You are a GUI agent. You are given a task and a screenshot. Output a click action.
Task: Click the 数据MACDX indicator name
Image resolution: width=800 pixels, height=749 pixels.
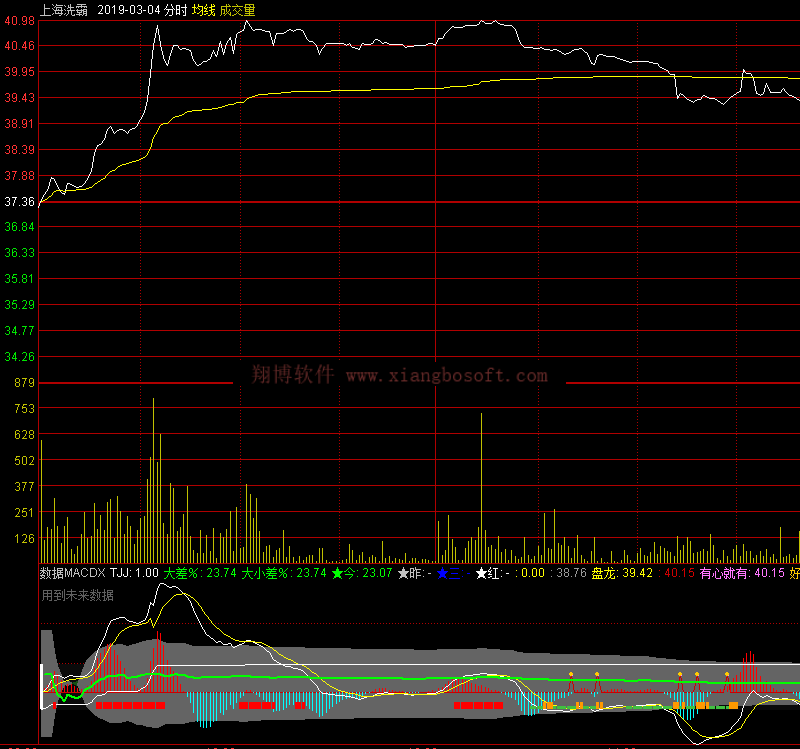pyautogui.click(x=73, y=573)
